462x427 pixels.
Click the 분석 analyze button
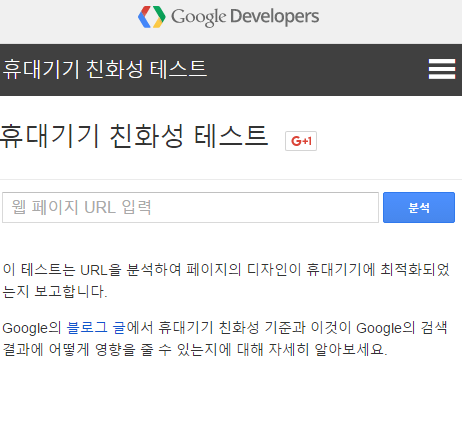[419, 207]
